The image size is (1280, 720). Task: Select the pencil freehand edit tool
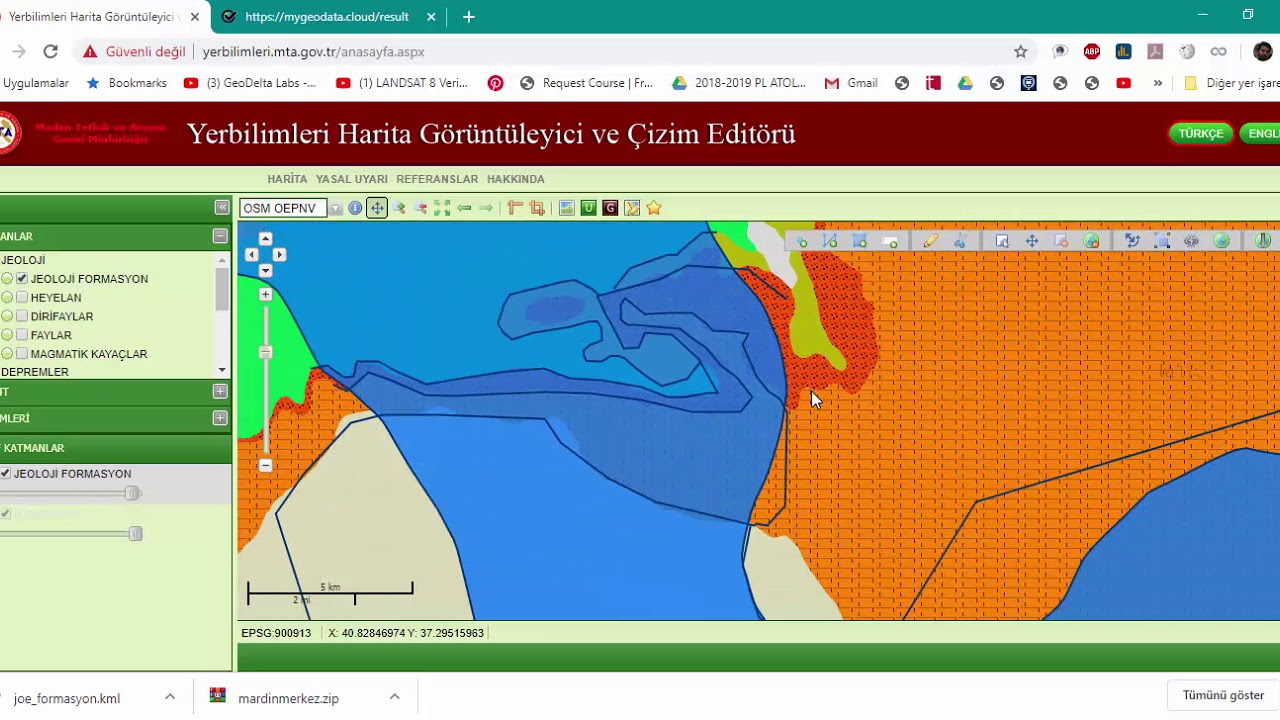click(931, 241)
